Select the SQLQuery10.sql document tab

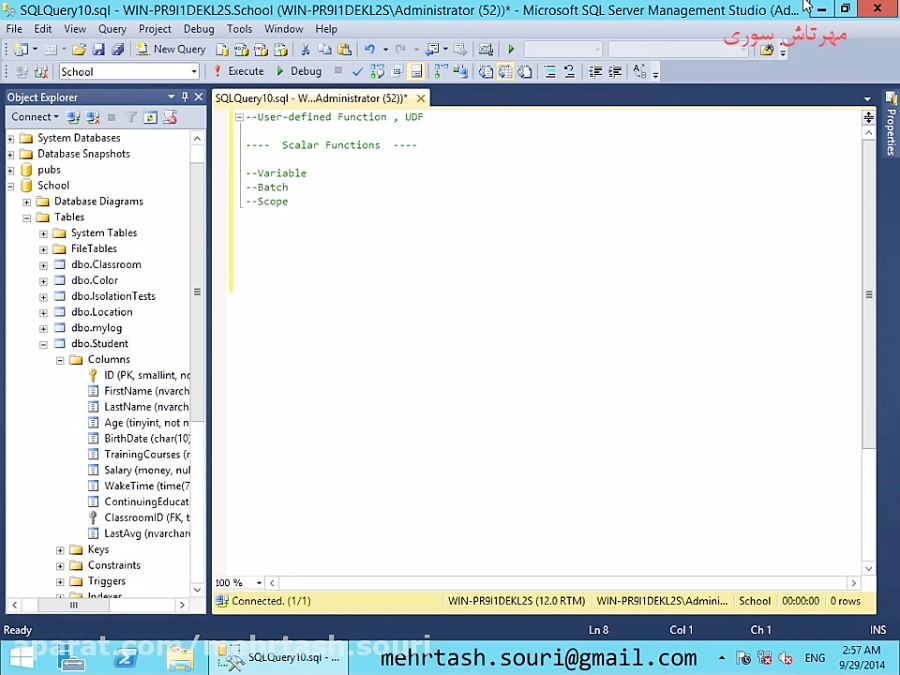click(312, 98)
